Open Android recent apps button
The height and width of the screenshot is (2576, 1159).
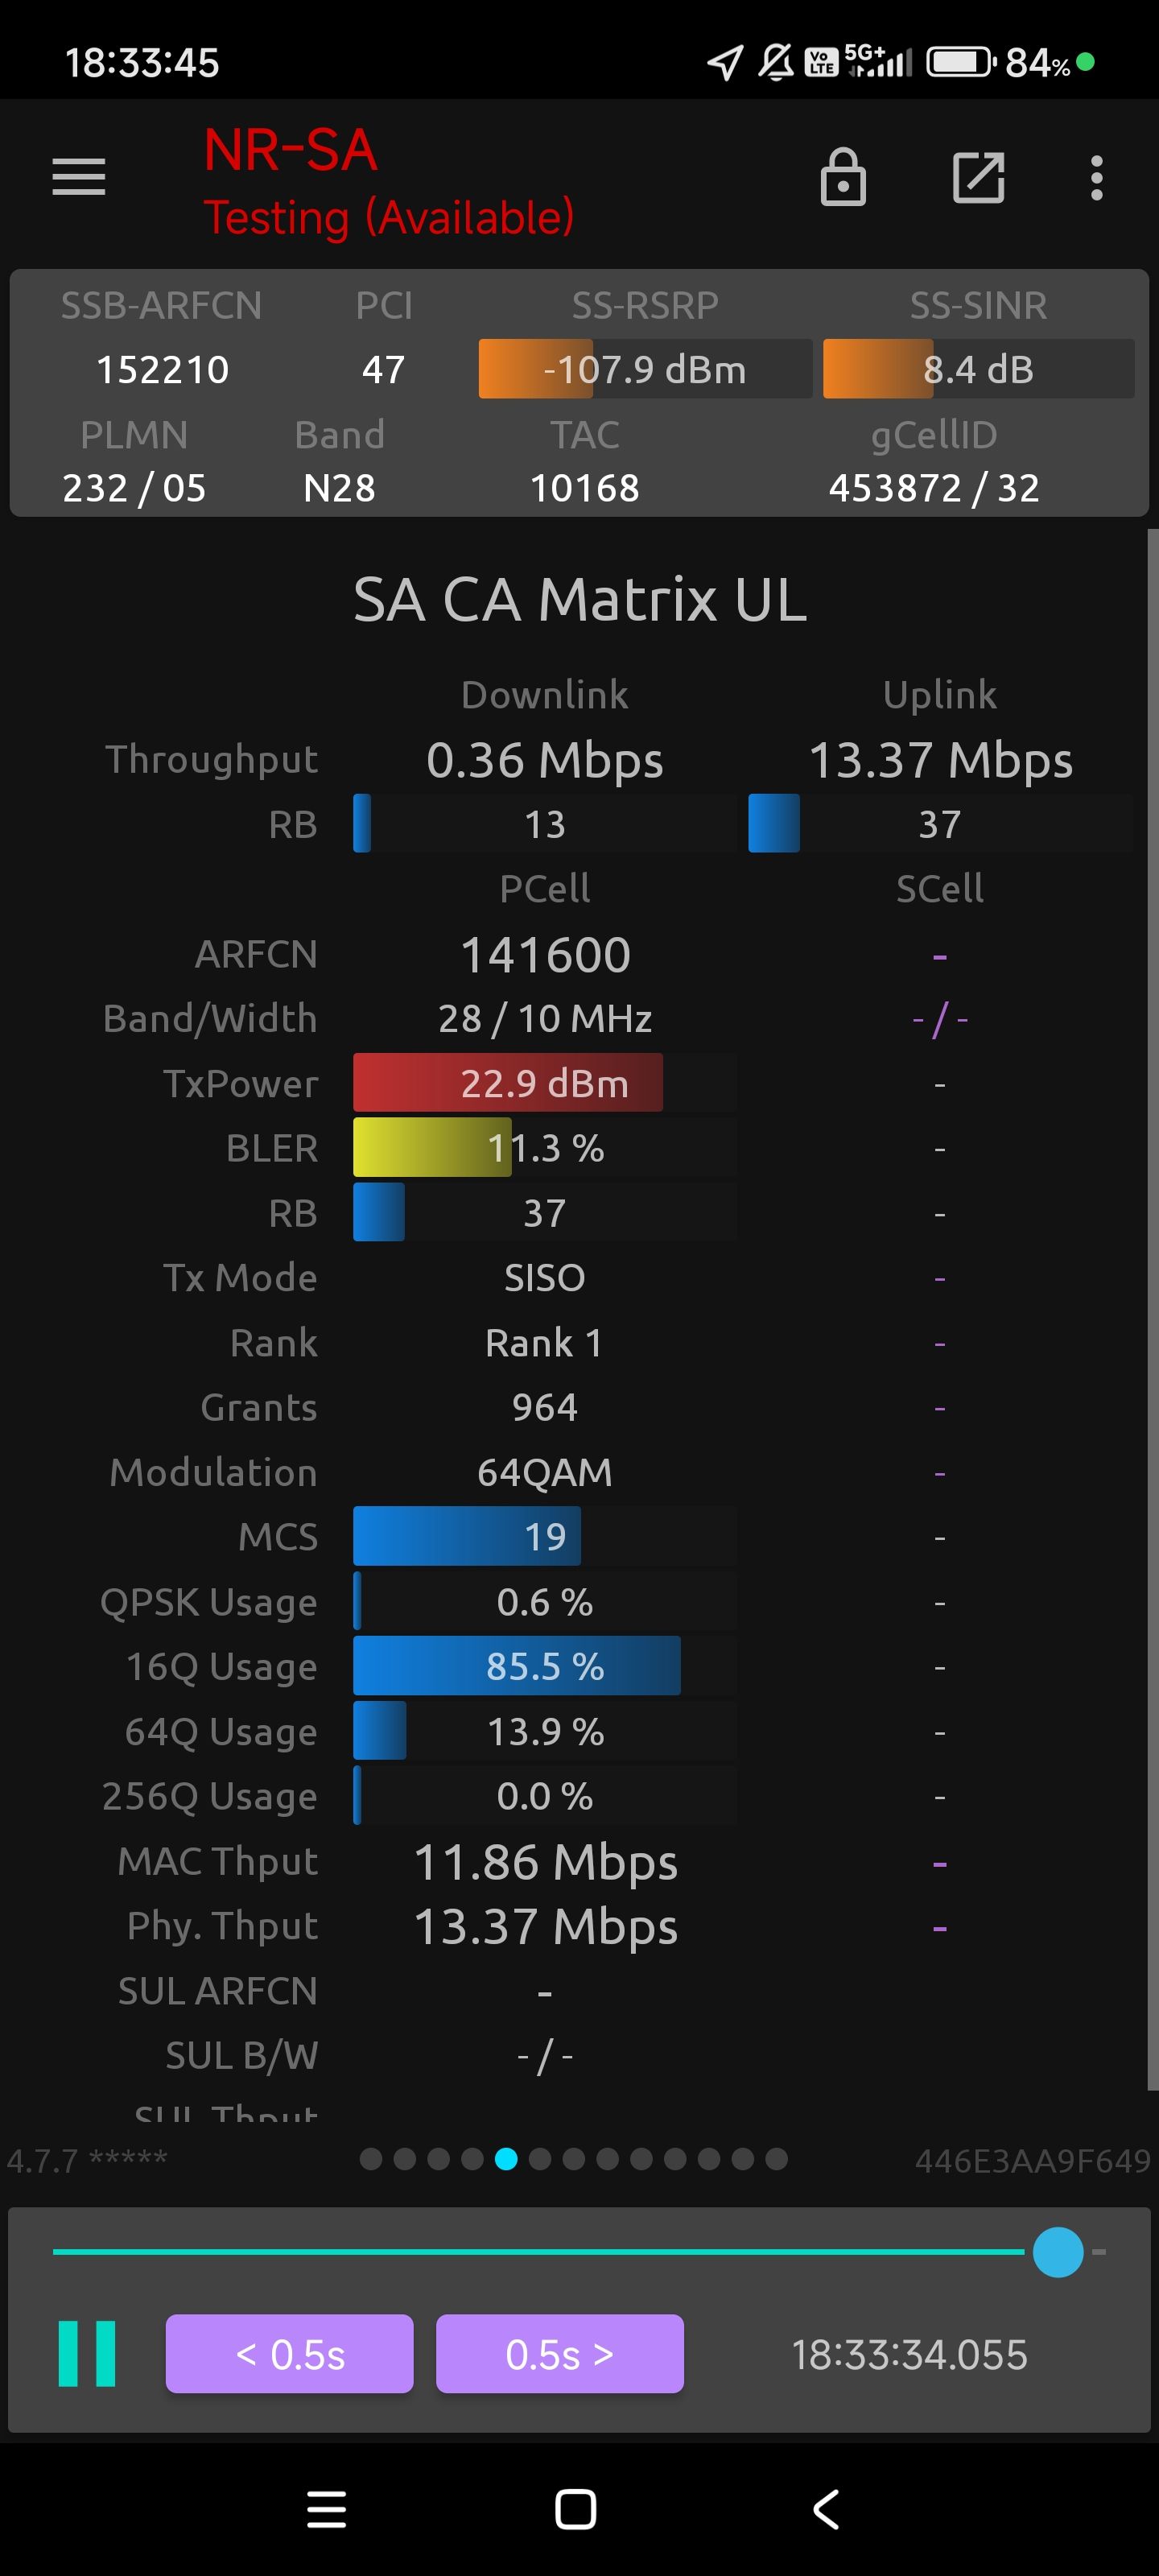click(326, 2509)
